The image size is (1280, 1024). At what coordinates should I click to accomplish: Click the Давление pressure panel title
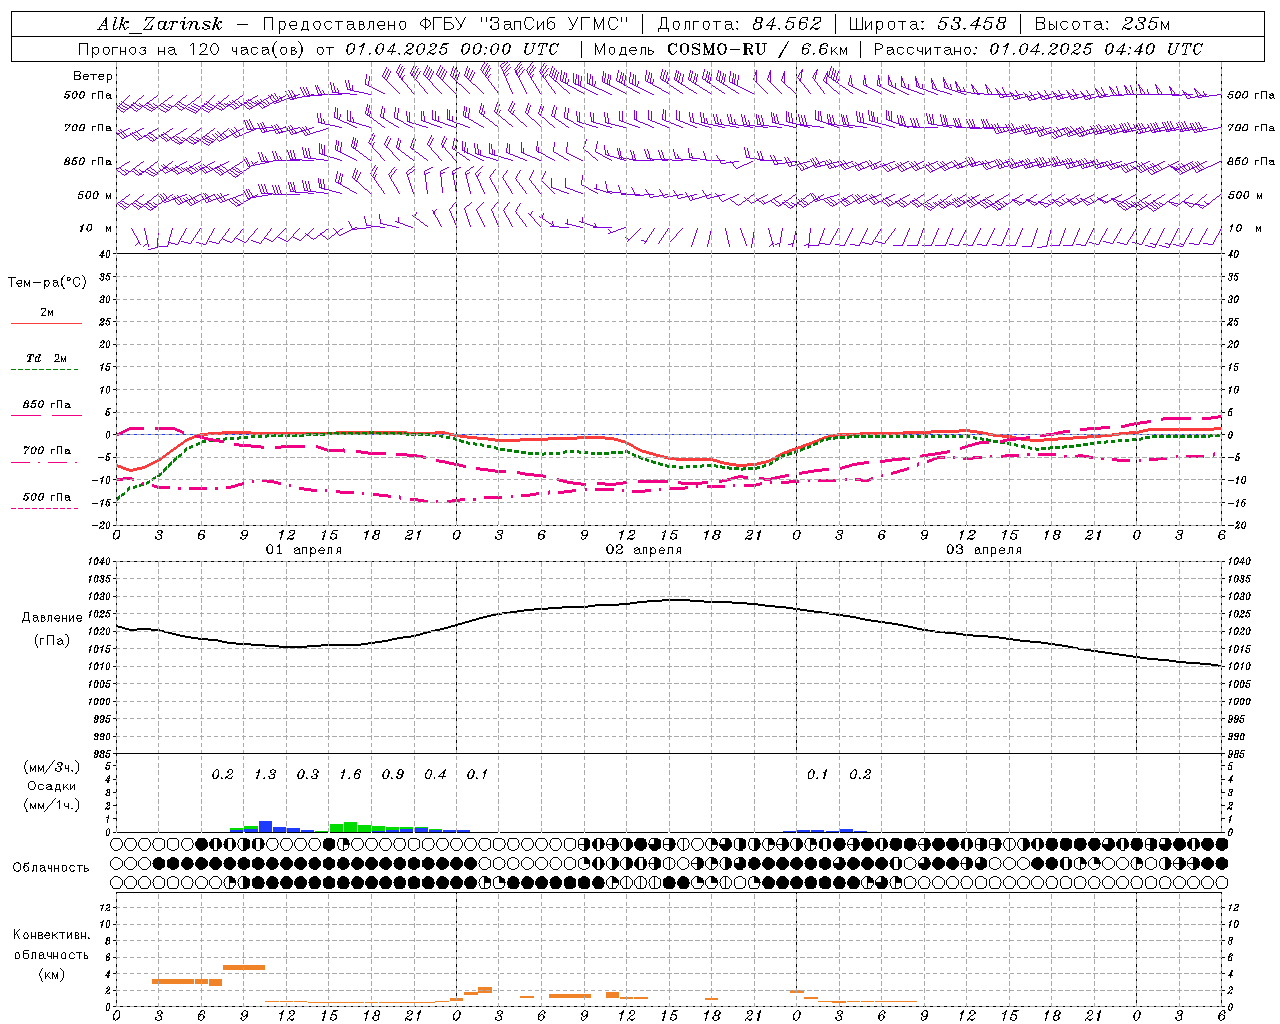tap(52, 618)
